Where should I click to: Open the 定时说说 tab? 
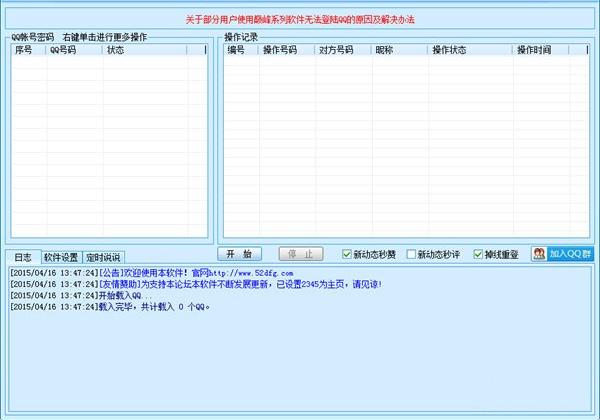103,257
